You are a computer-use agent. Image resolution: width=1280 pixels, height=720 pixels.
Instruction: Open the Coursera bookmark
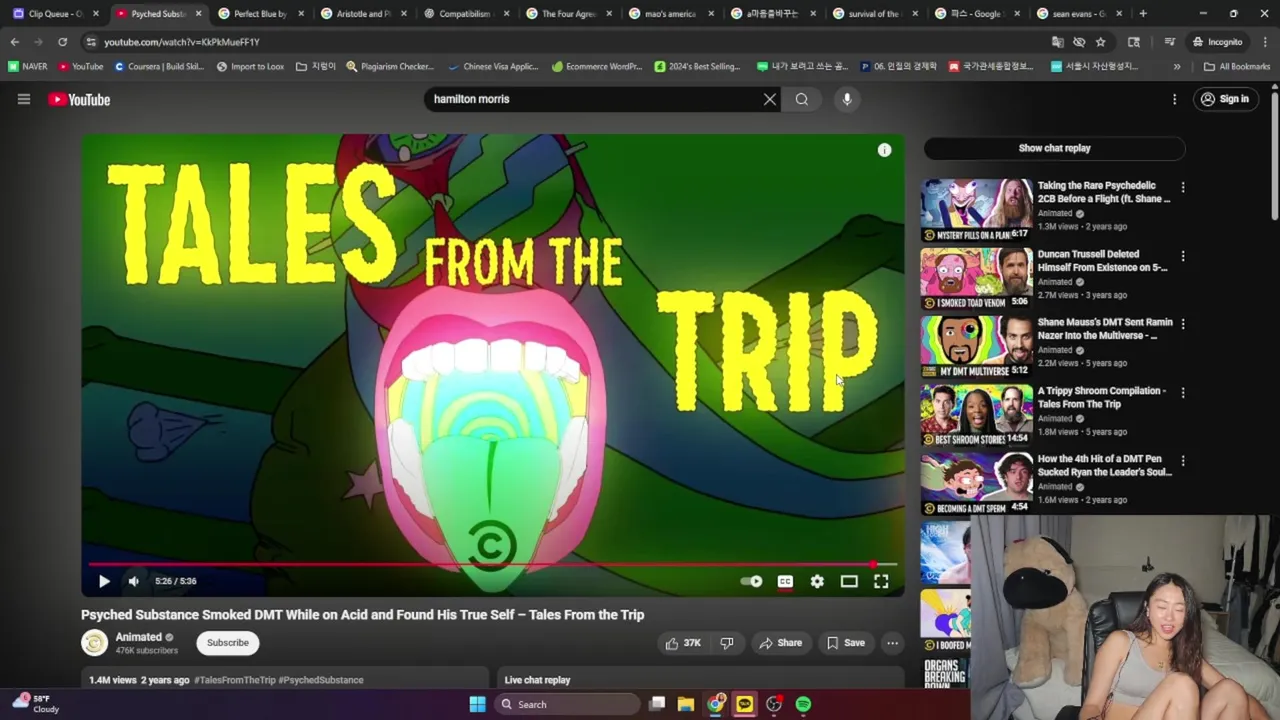(160, 67)
